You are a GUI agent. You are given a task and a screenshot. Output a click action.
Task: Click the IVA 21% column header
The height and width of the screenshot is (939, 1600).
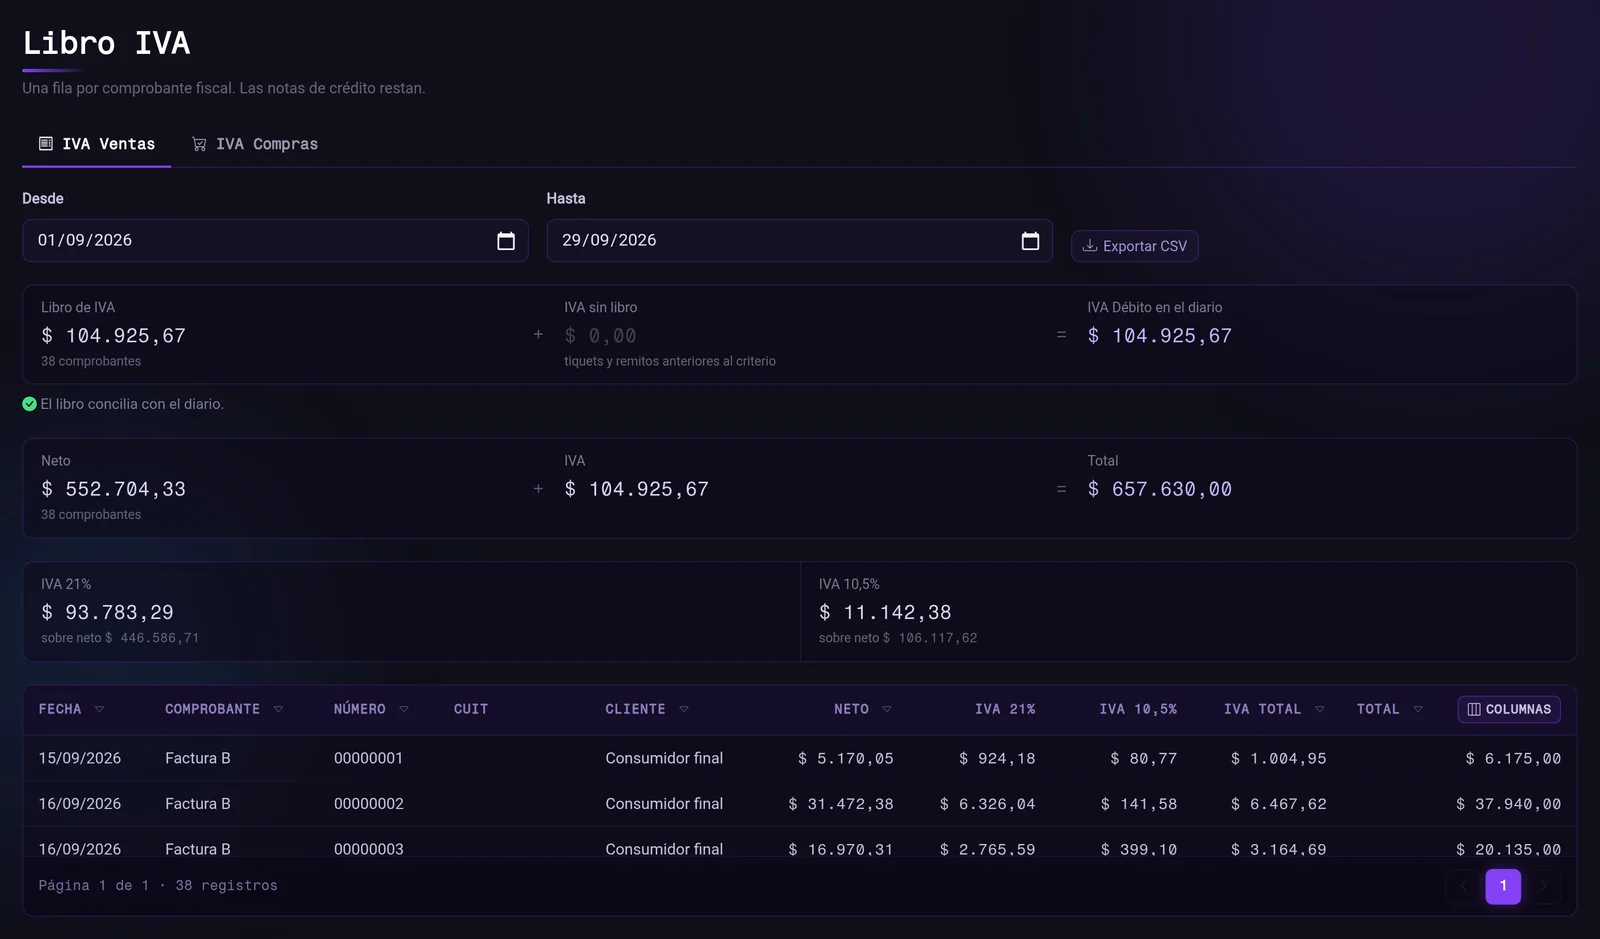[x=1005, y=709]
